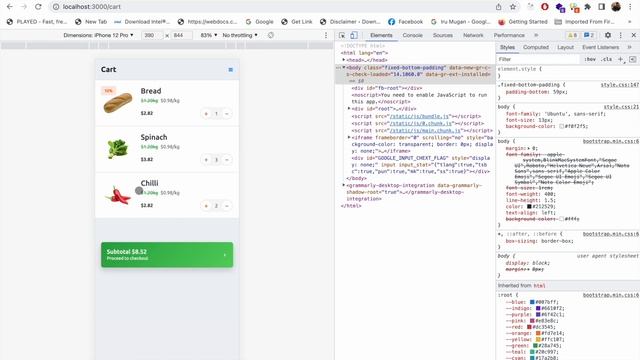Click the device height input field
This screenshot has width=640, height=360.
[181, 36]
